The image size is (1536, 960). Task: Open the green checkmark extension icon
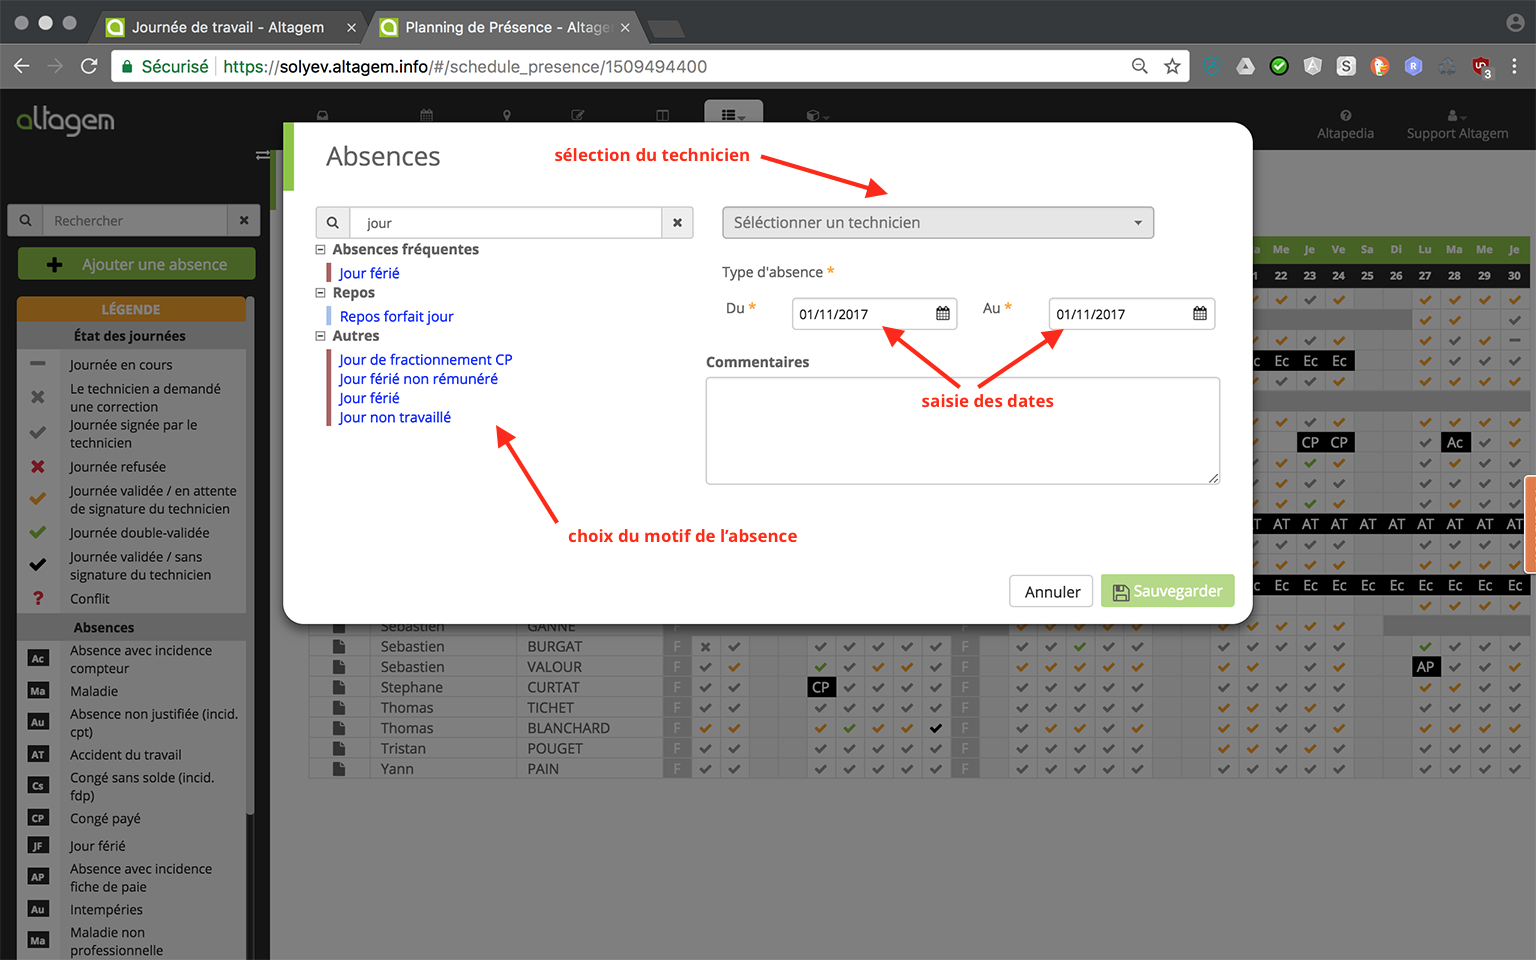1279,66
